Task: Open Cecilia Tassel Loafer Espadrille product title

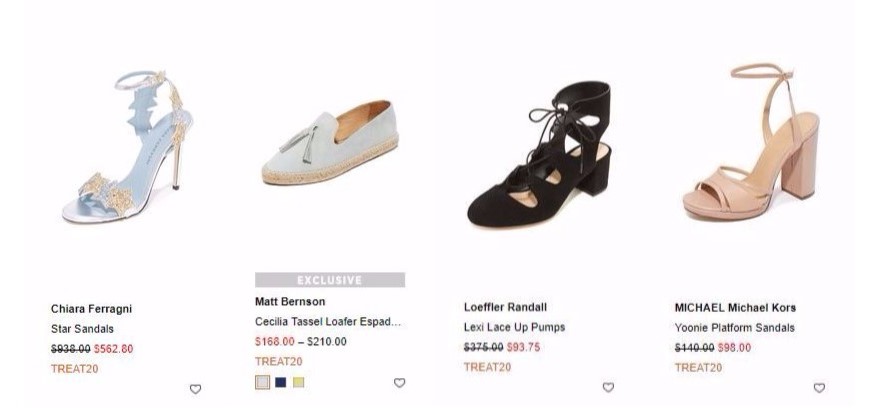Action: click(x=327, y=322)
